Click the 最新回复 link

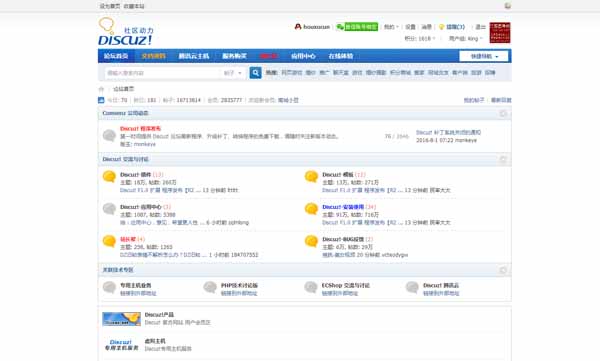[x=501, y=100]
